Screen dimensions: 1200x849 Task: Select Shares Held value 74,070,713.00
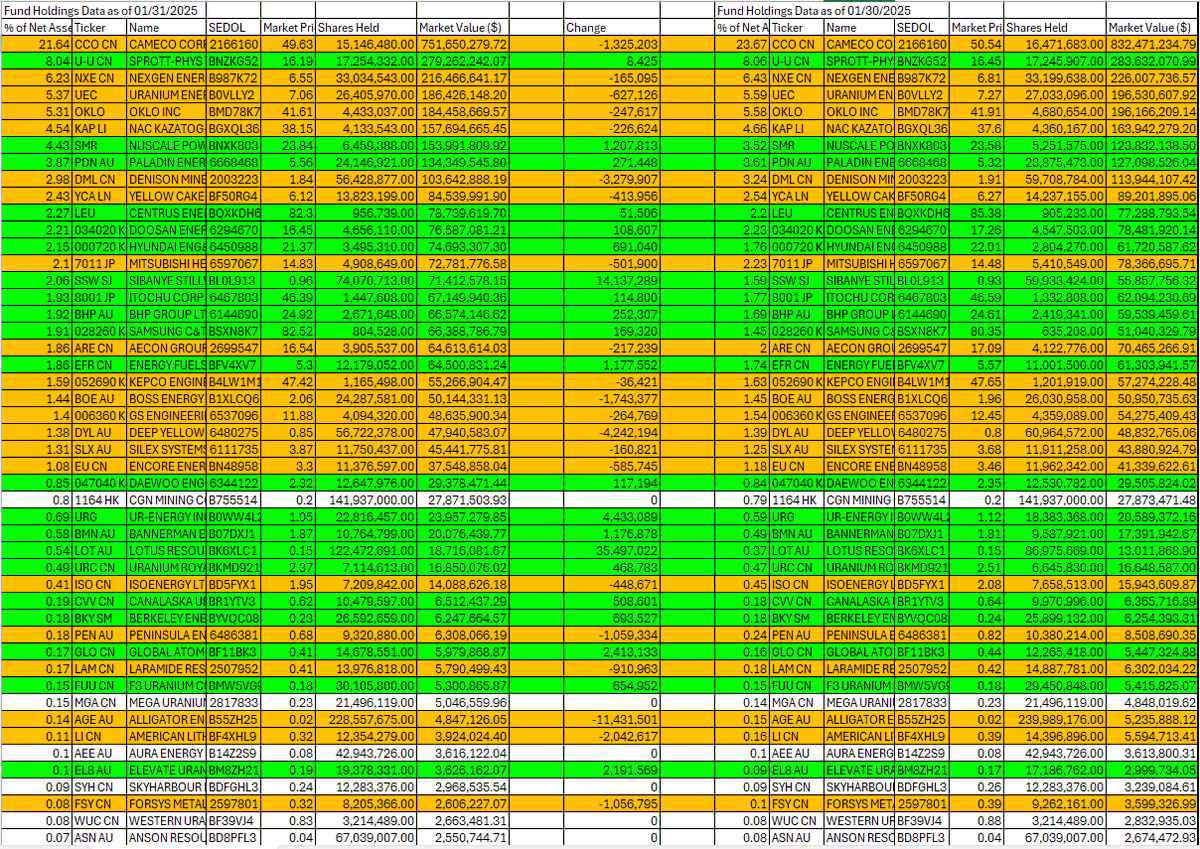[365, 281]
